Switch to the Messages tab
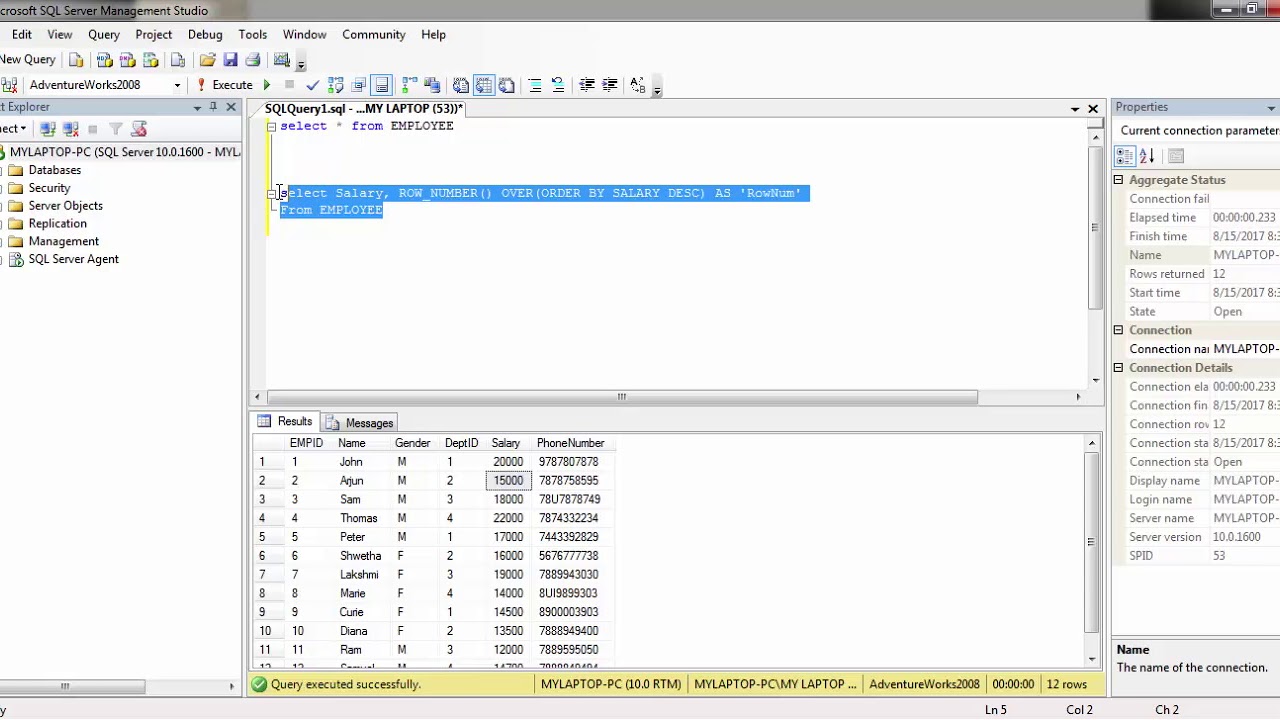1280x720 pixels. coord(359,423)
